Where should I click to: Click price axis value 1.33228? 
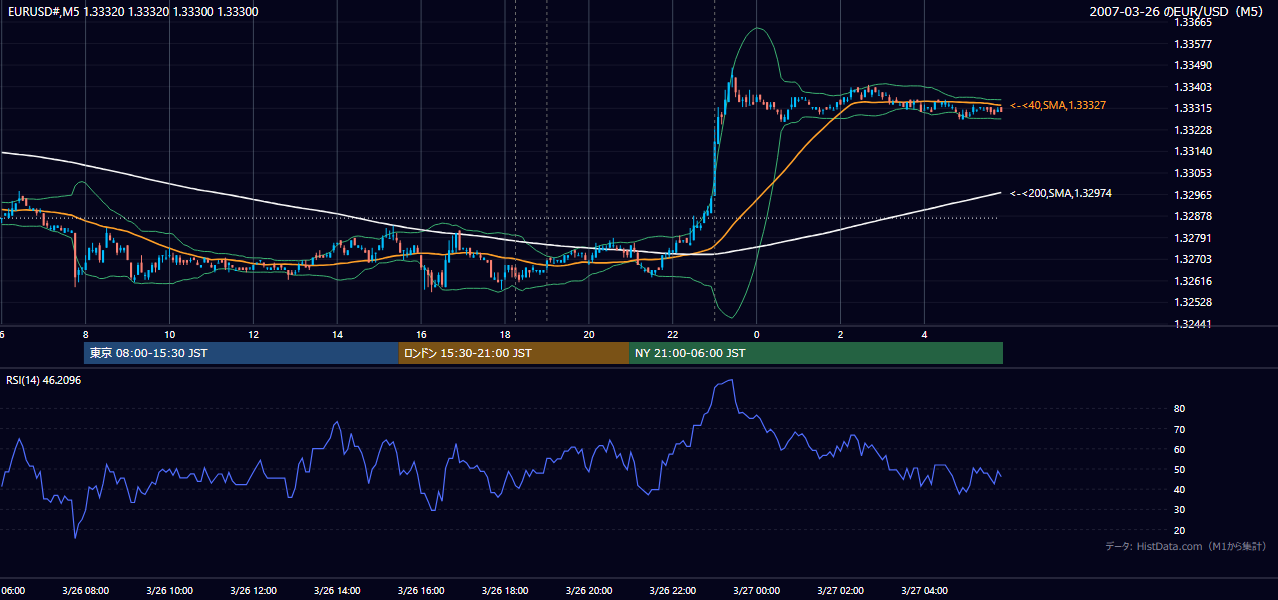(1193, 130)
